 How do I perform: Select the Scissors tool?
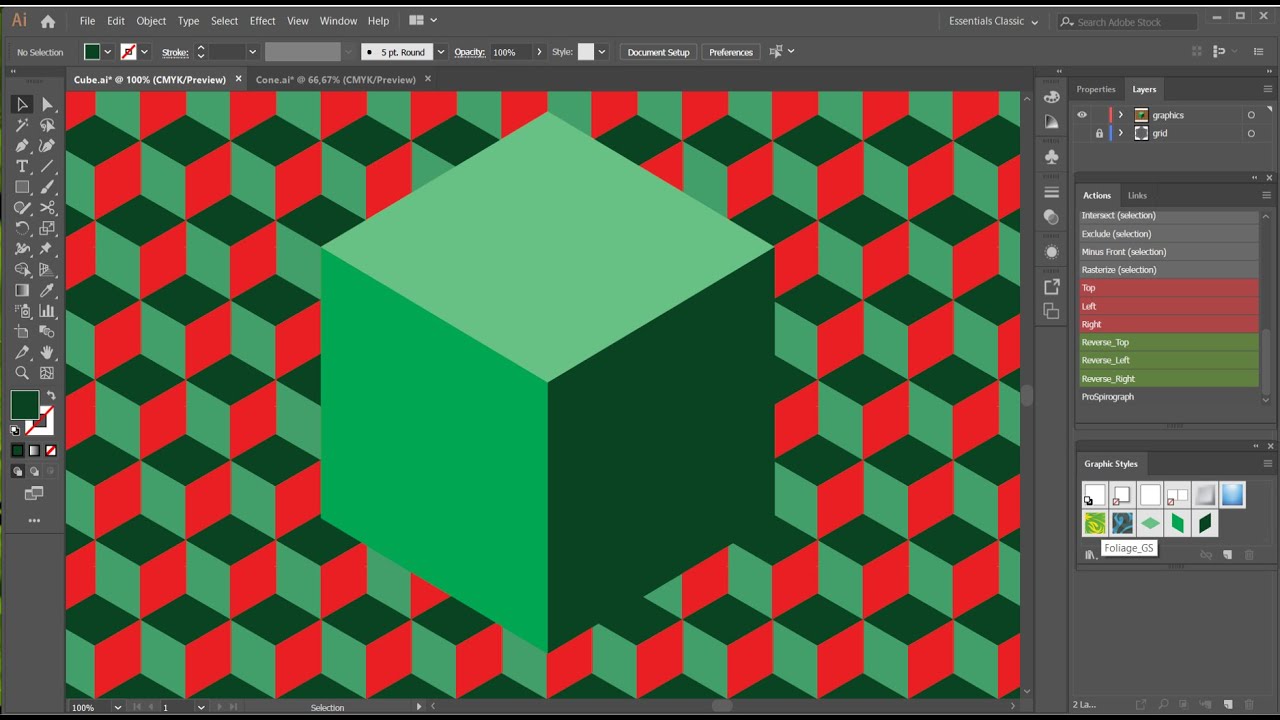point(48,208)
